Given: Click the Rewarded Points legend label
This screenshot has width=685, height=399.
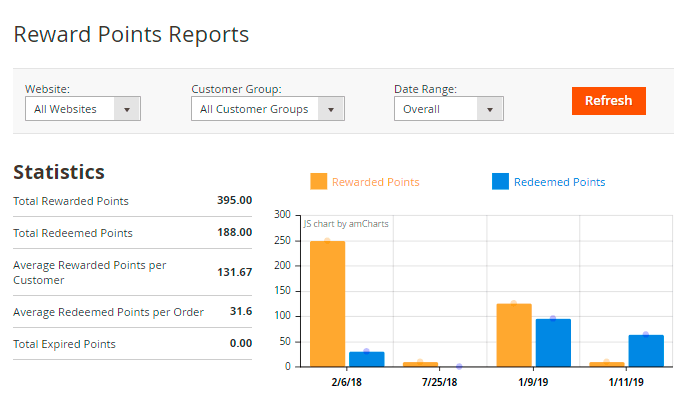Looking at the screenshot, I should (375, 182).
